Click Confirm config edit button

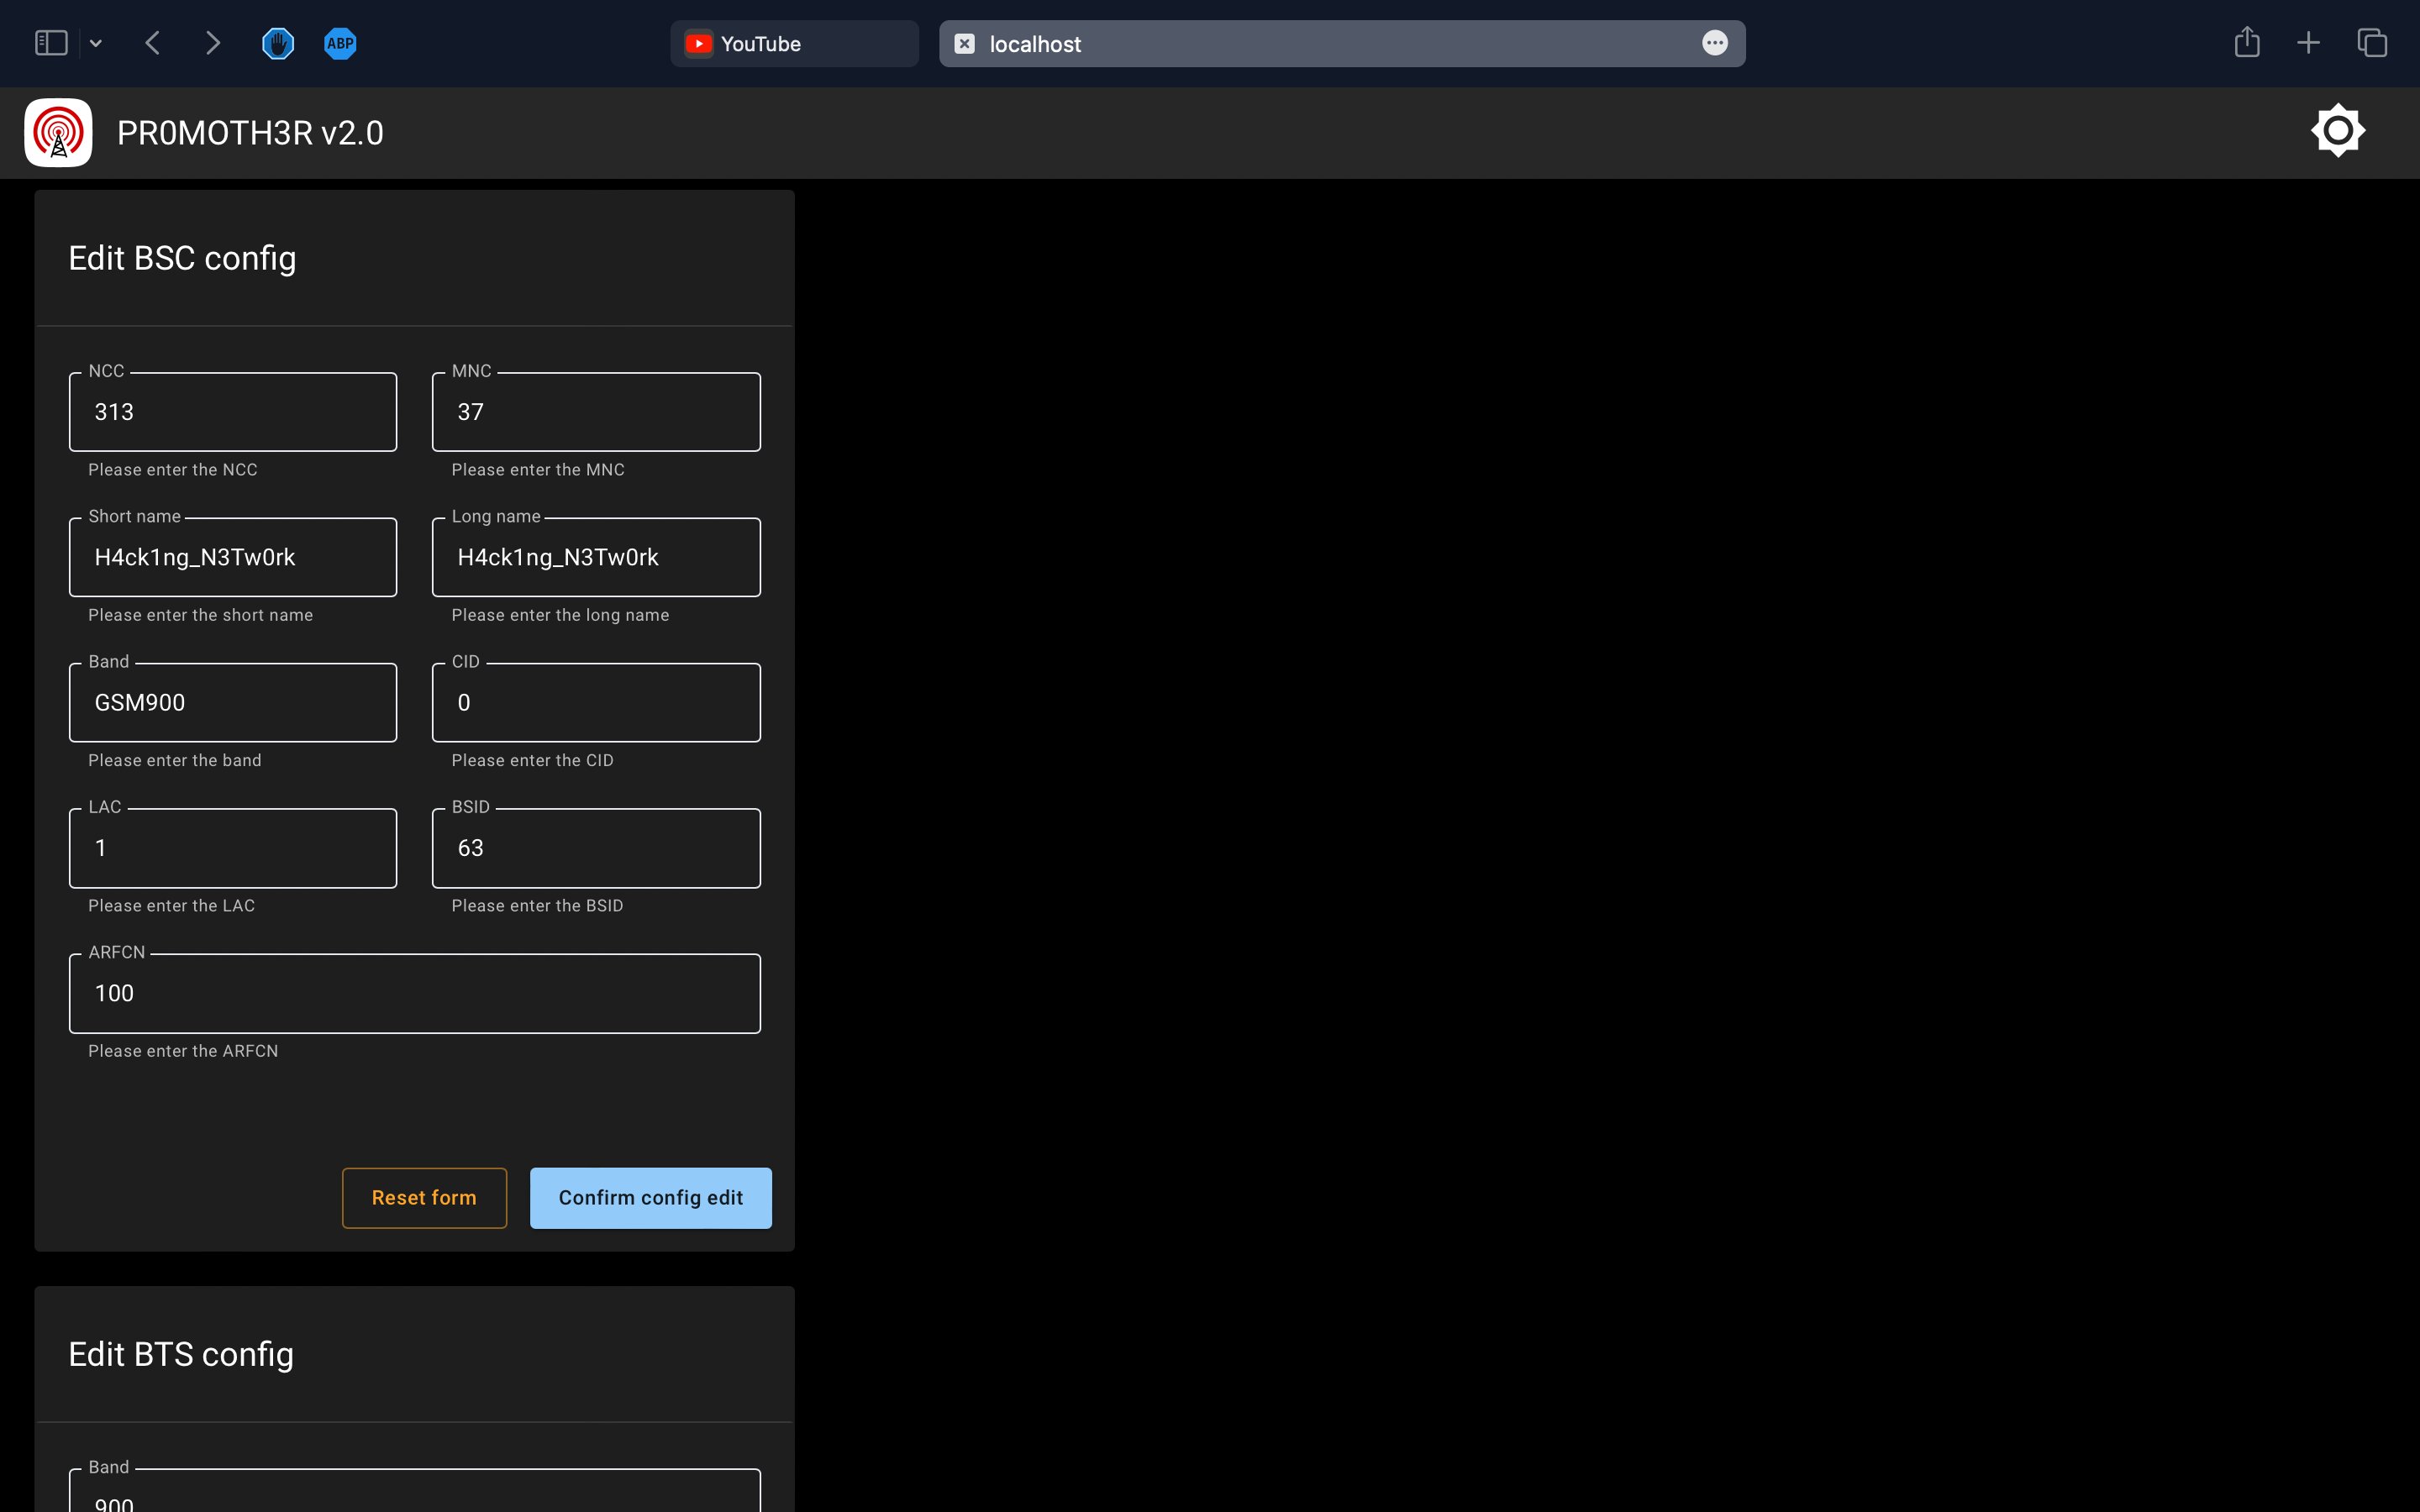pos(650,1197)
